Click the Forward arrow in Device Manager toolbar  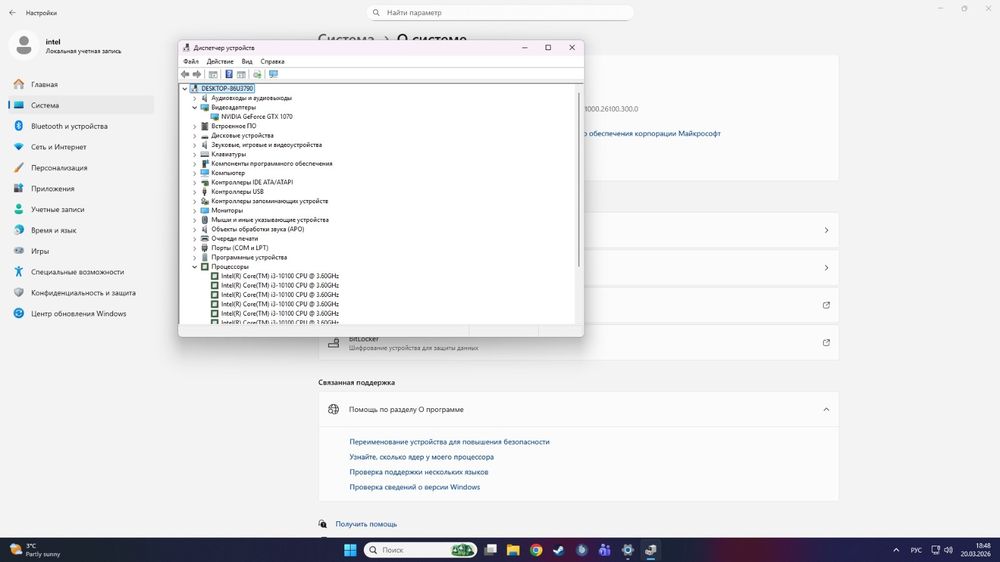[x=197, y=75]
